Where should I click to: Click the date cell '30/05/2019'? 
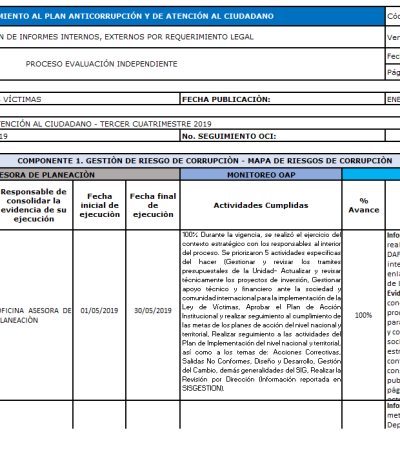153,315
